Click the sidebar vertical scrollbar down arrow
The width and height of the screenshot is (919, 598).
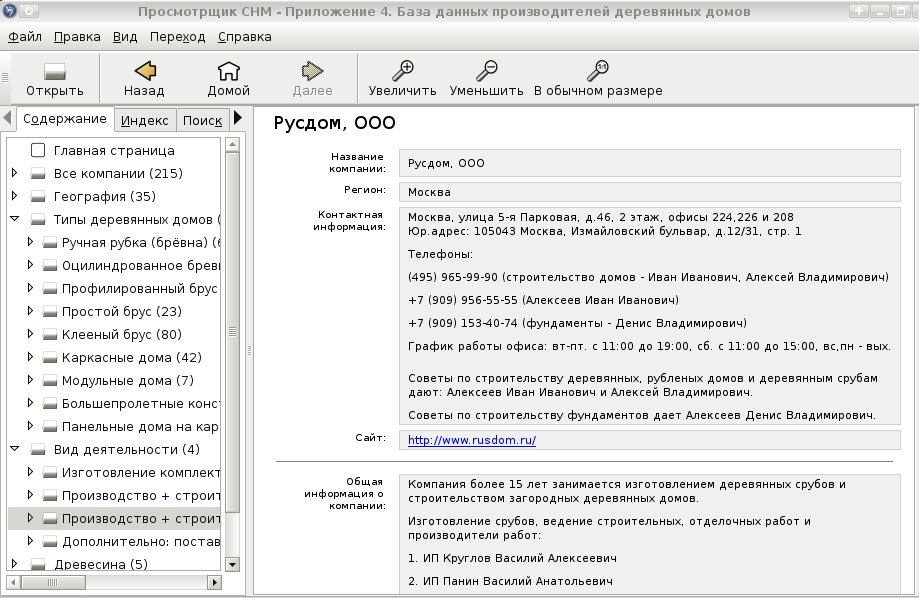(232, 565)
